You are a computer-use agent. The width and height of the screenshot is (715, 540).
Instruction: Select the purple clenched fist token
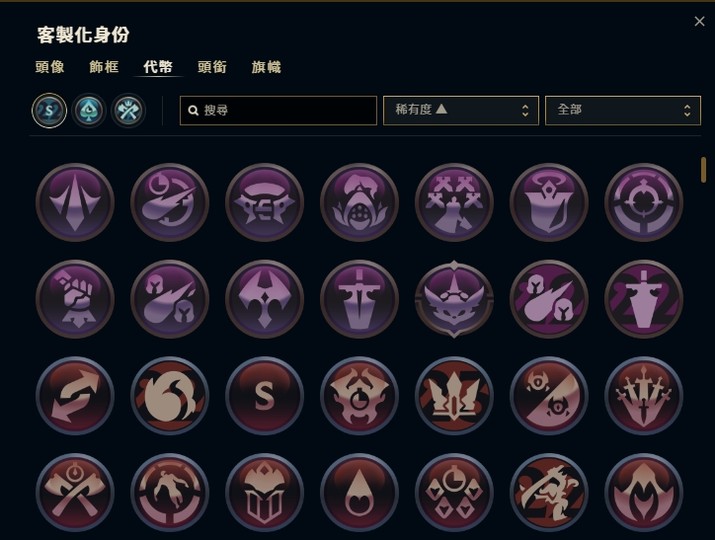point(75,299)
